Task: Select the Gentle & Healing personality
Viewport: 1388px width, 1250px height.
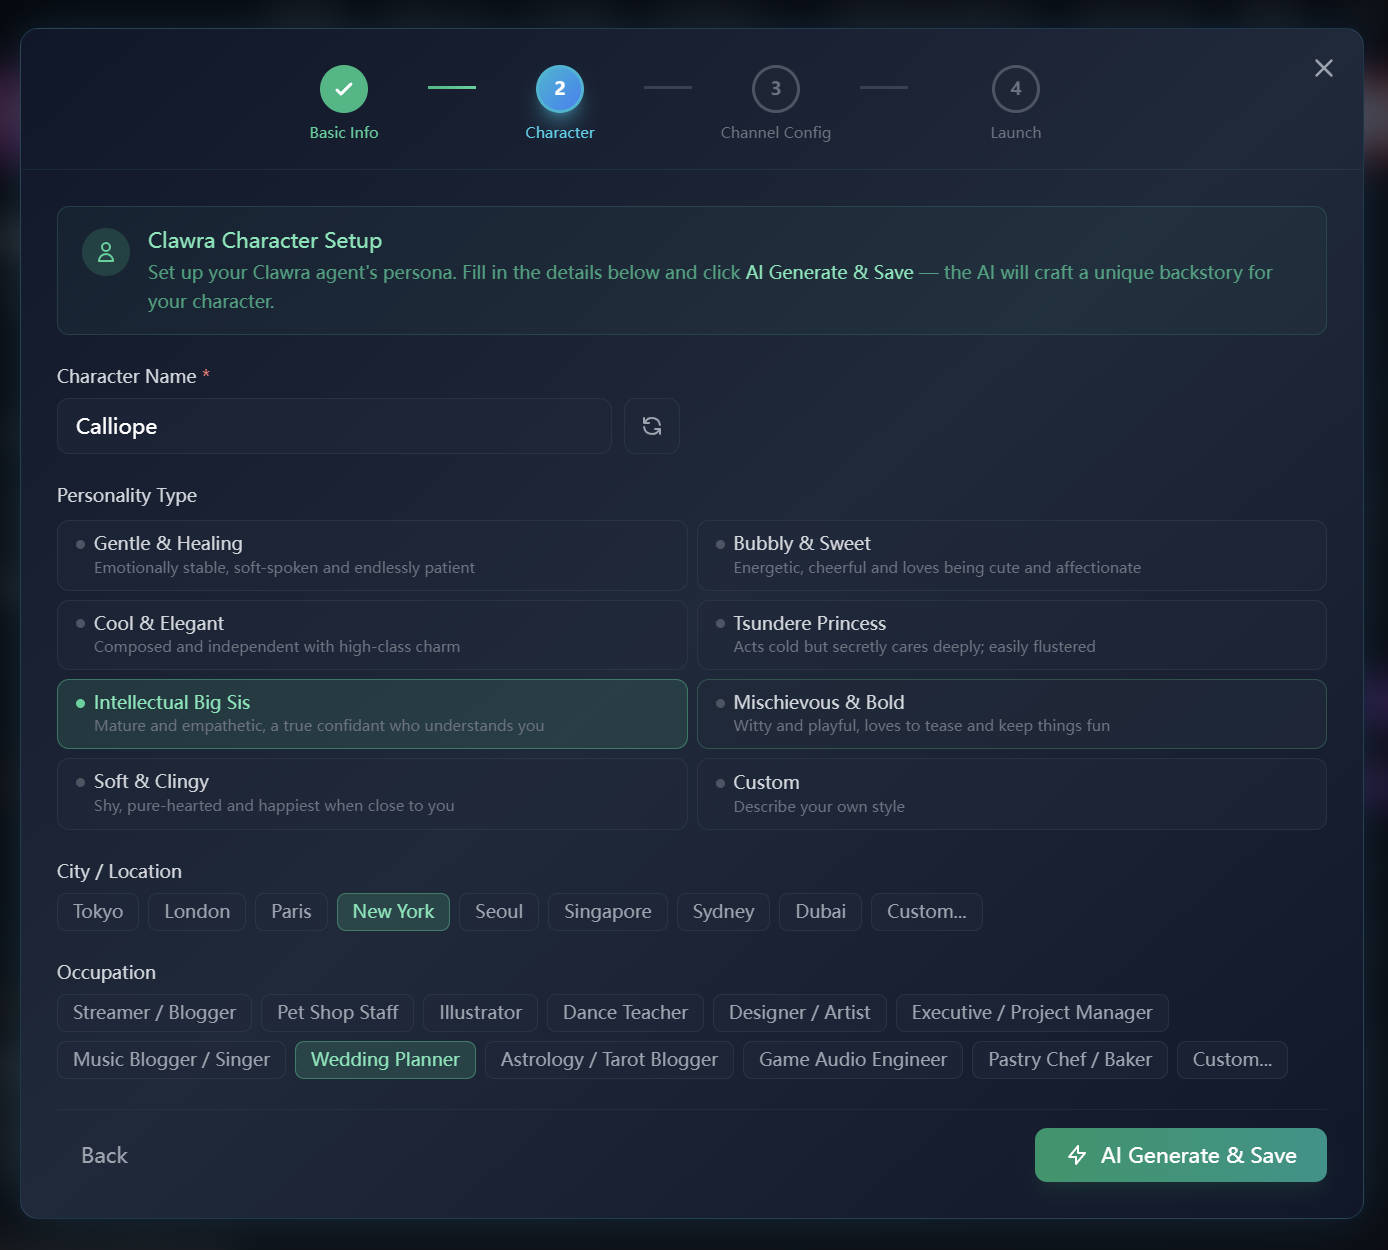Action: click(x=372, y=555)
